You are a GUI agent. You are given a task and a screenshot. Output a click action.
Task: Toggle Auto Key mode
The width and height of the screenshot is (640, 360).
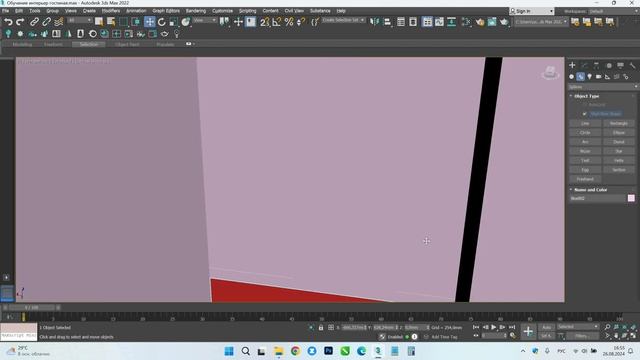tap(546, 327)
